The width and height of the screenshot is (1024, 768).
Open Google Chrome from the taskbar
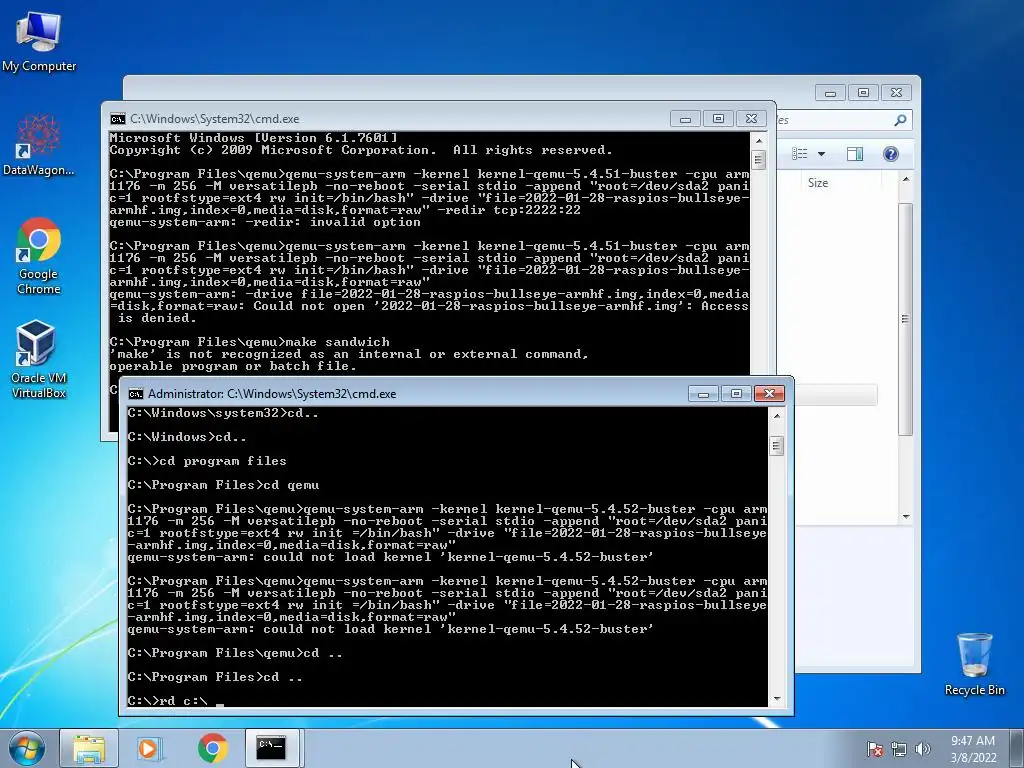point(212,748)
